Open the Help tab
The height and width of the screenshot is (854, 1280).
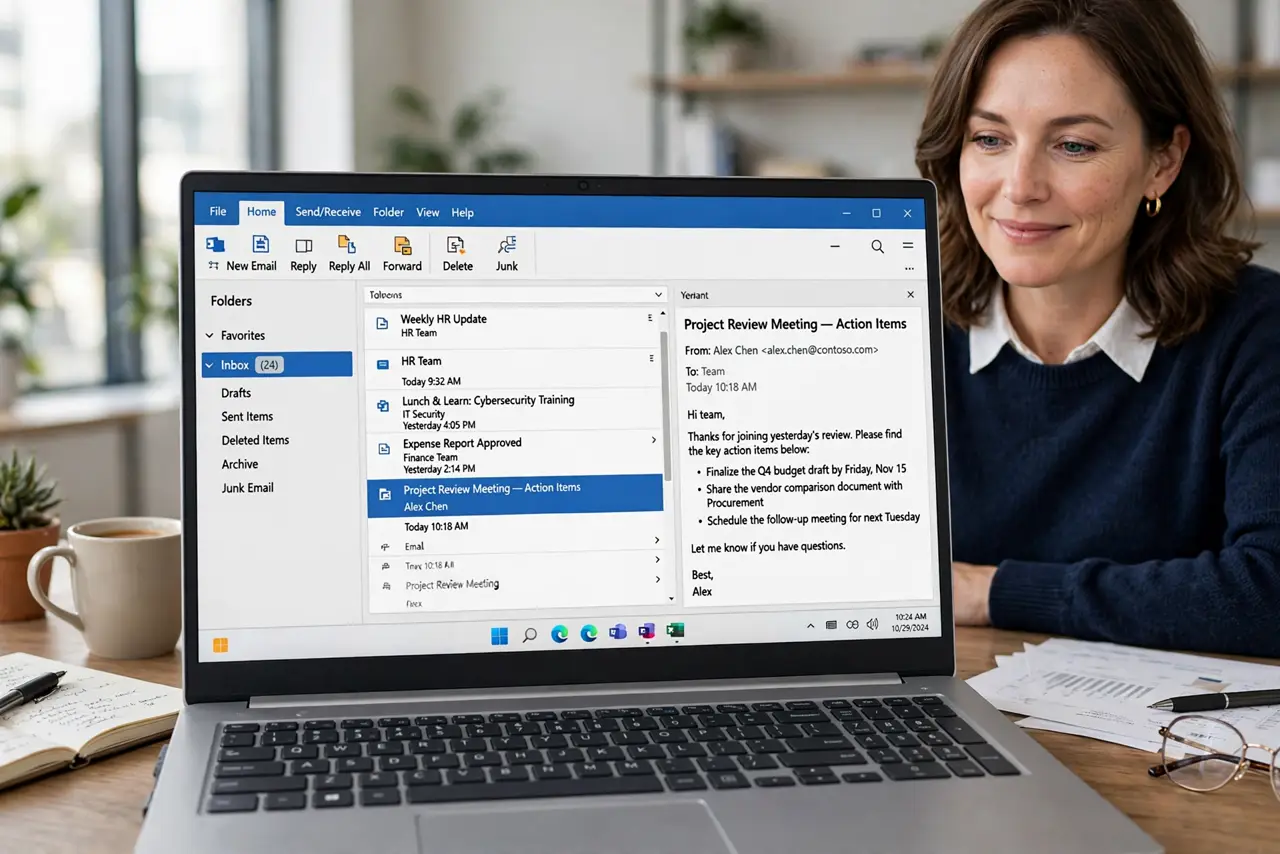pyautogui.click(x=462, y=212)
